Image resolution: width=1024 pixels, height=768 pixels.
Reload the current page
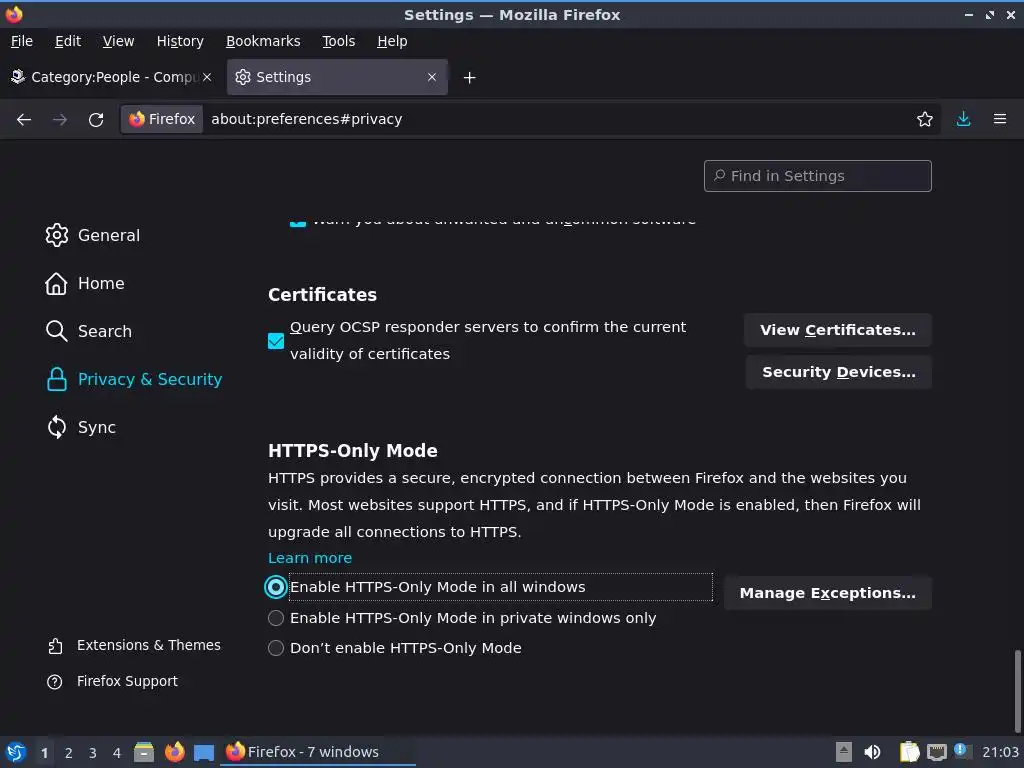96,120
